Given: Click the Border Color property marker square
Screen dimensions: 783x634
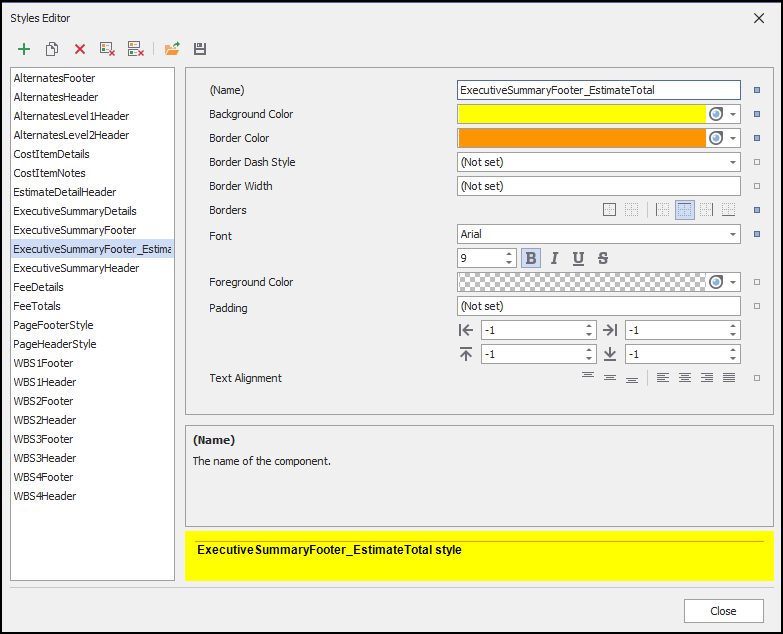Looking at the screenshot, I should 757,138.
